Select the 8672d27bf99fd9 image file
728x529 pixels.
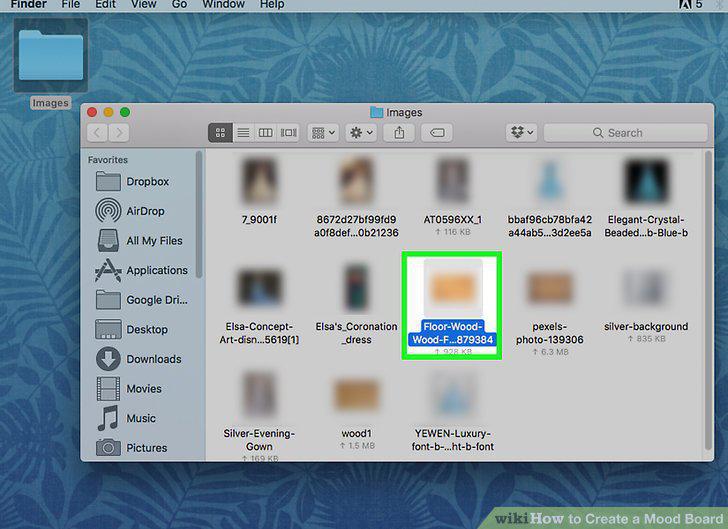[x=356, y=182]
